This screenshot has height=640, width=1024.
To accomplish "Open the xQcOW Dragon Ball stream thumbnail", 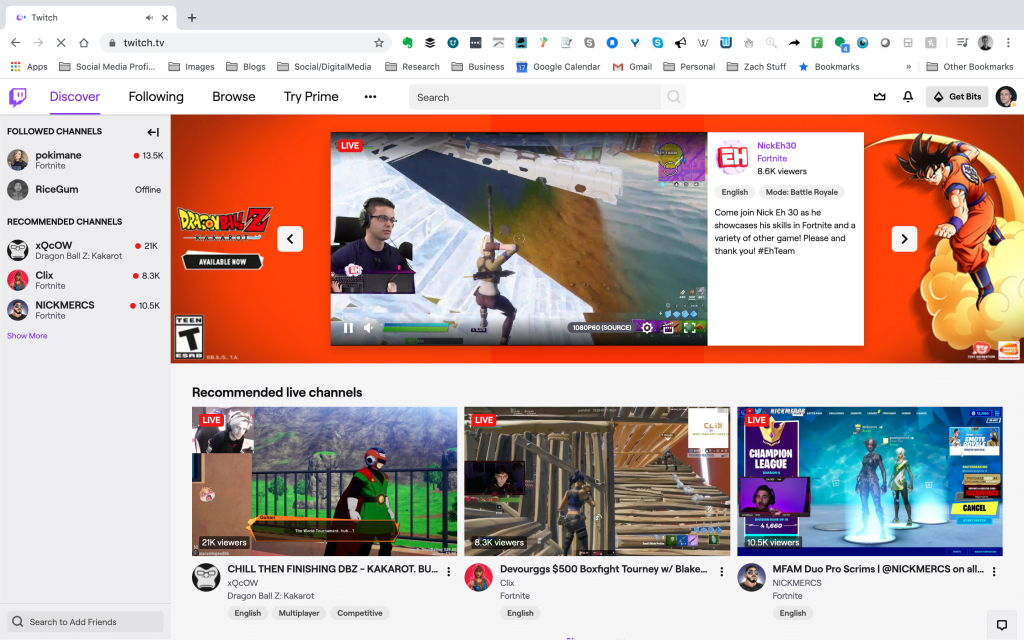I will (325, 481).
